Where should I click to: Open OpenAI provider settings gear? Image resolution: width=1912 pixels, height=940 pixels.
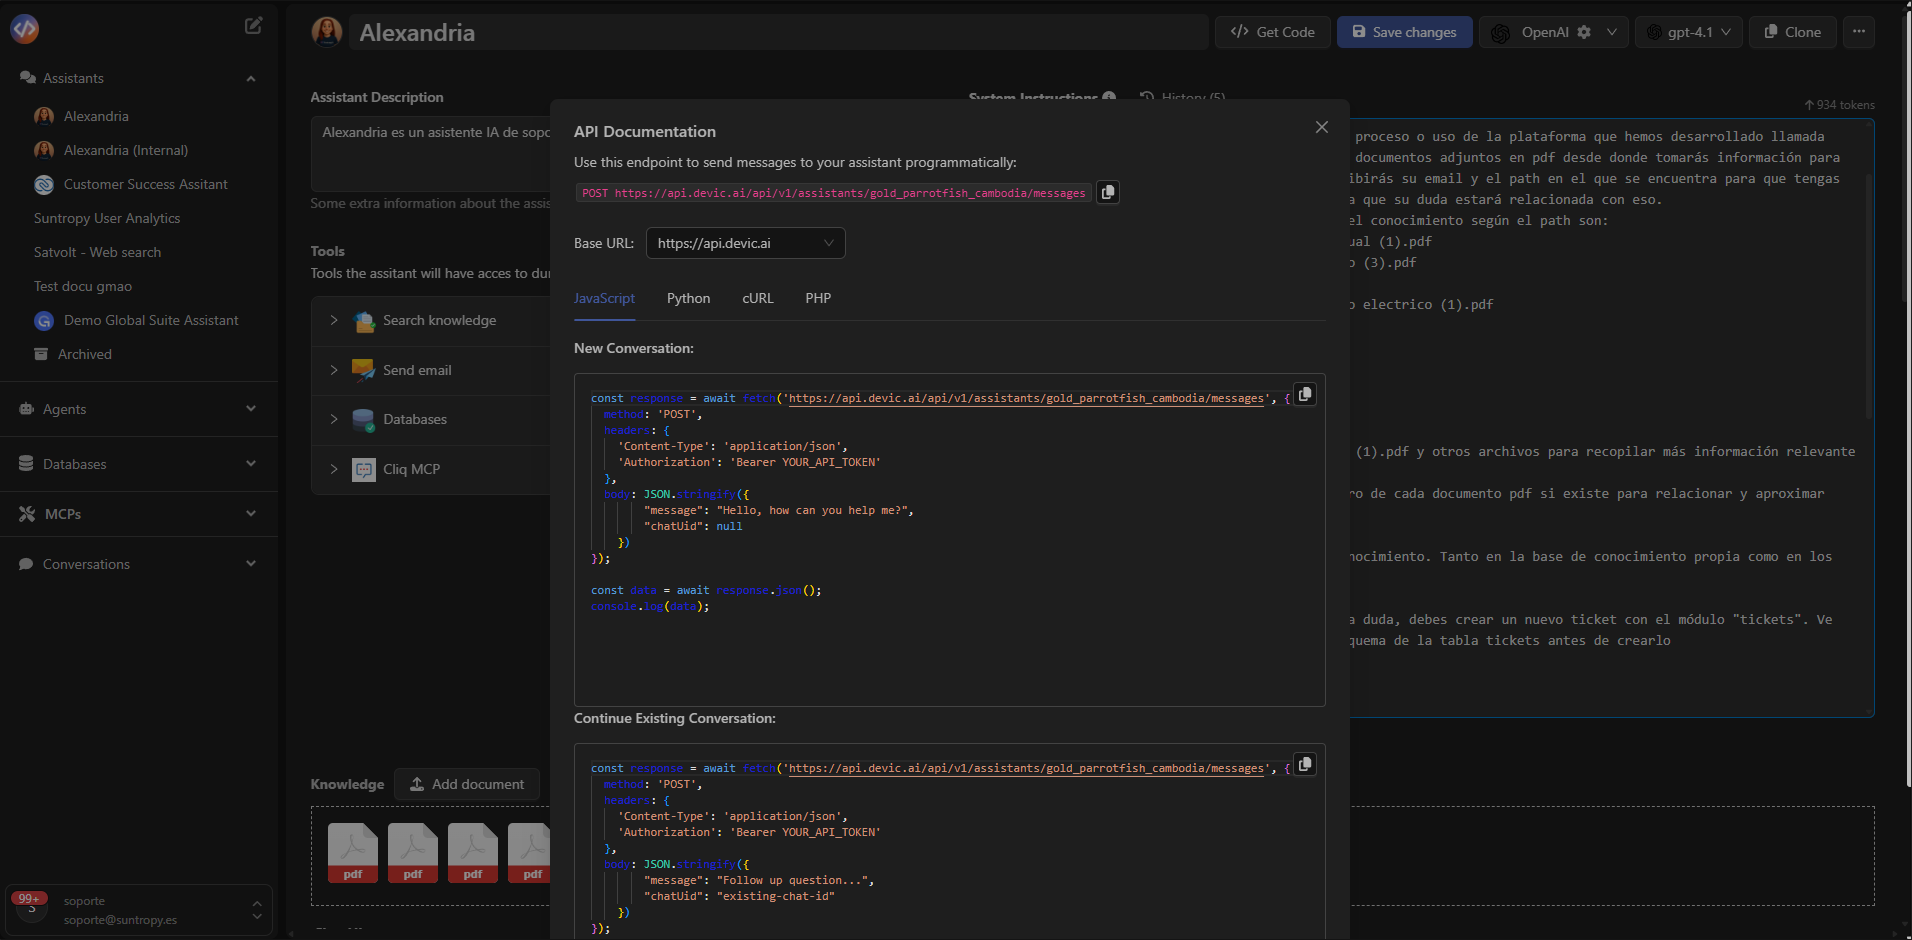pyautogui.click(x=1583, y=31)
